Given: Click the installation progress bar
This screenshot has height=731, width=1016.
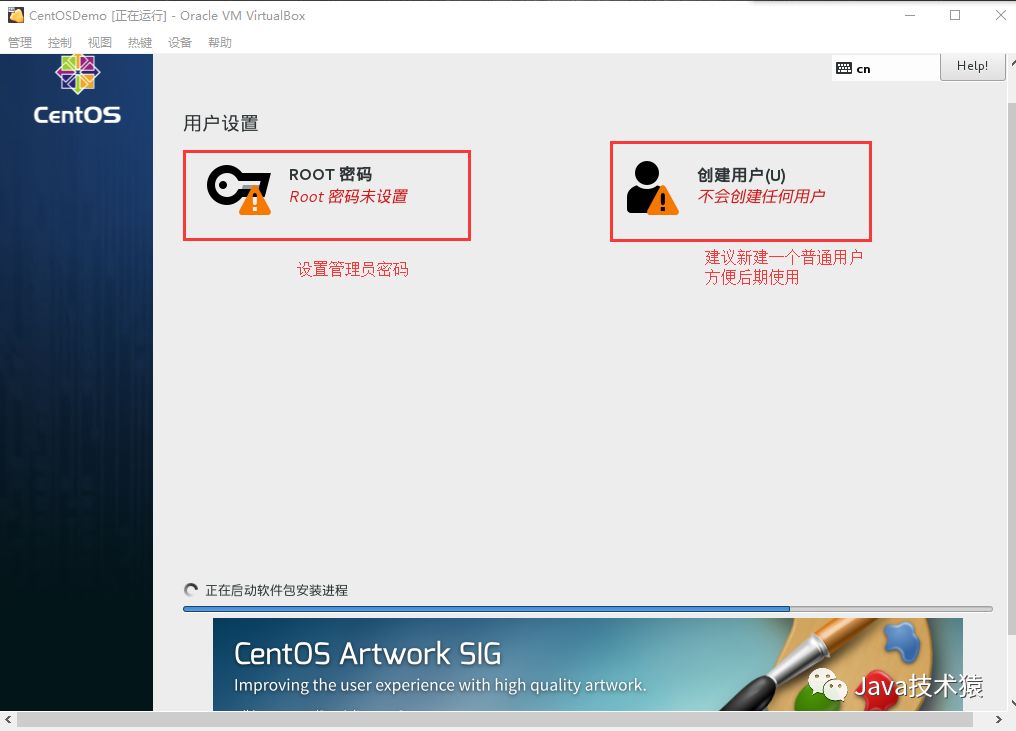Looking at the screenshot, I should [x=588, y=609].
